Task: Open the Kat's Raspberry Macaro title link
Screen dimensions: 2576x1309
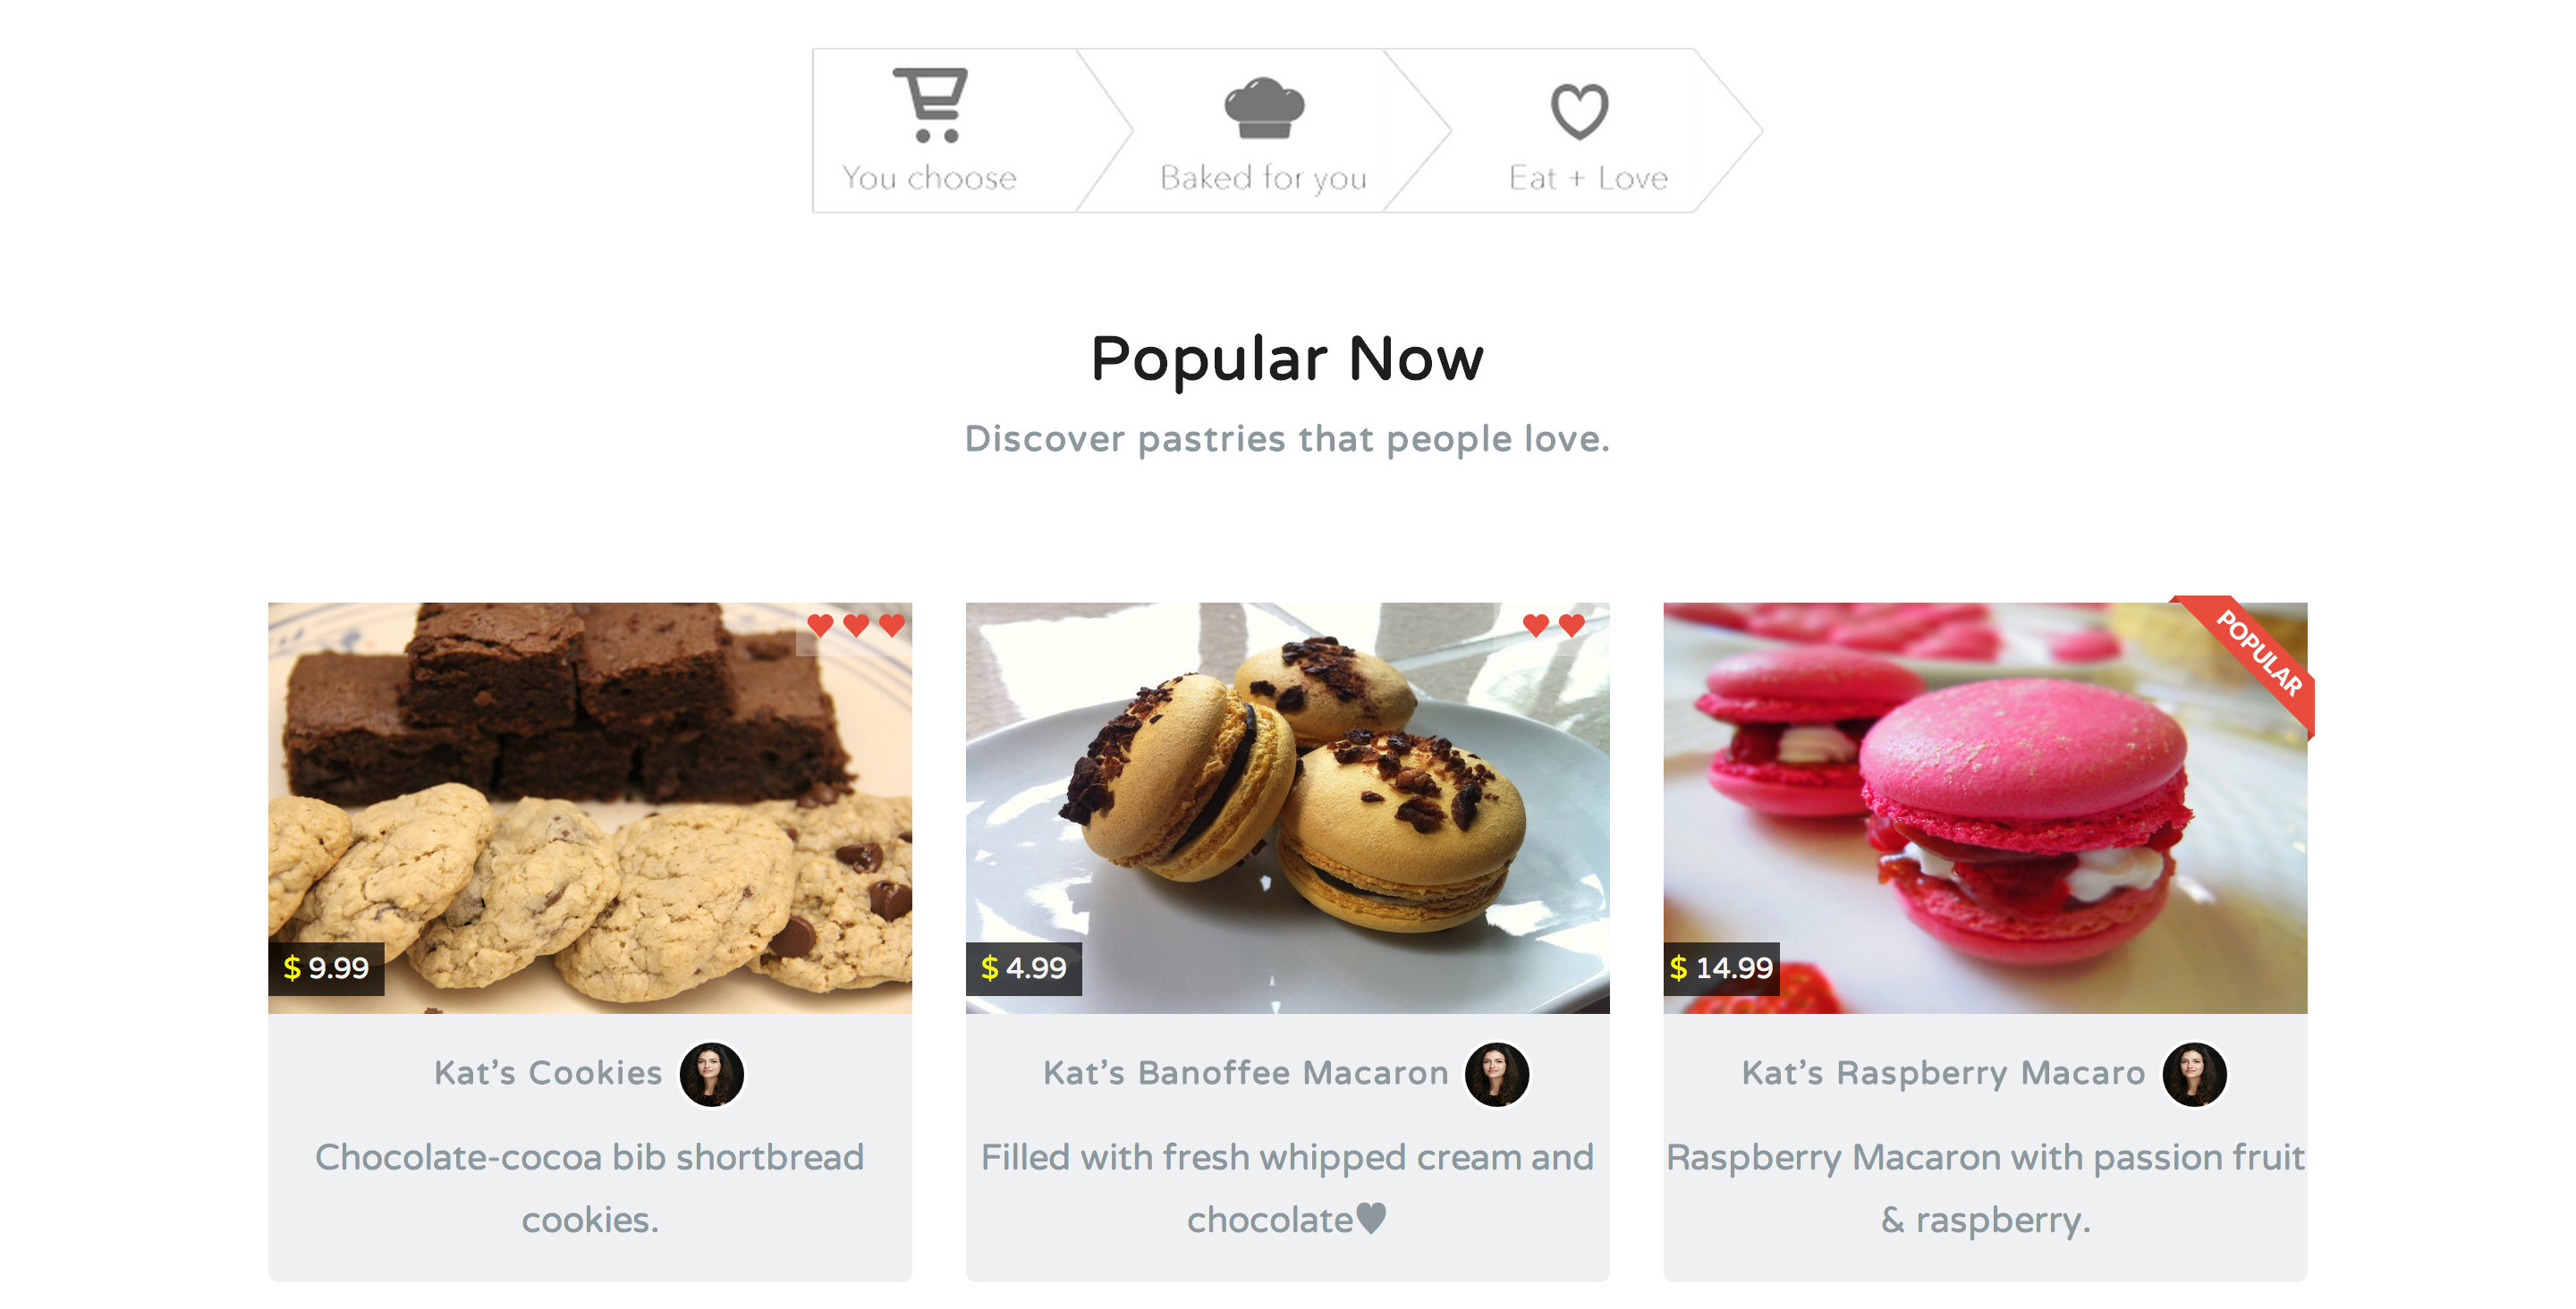Action: [x=1943, y=1073]
